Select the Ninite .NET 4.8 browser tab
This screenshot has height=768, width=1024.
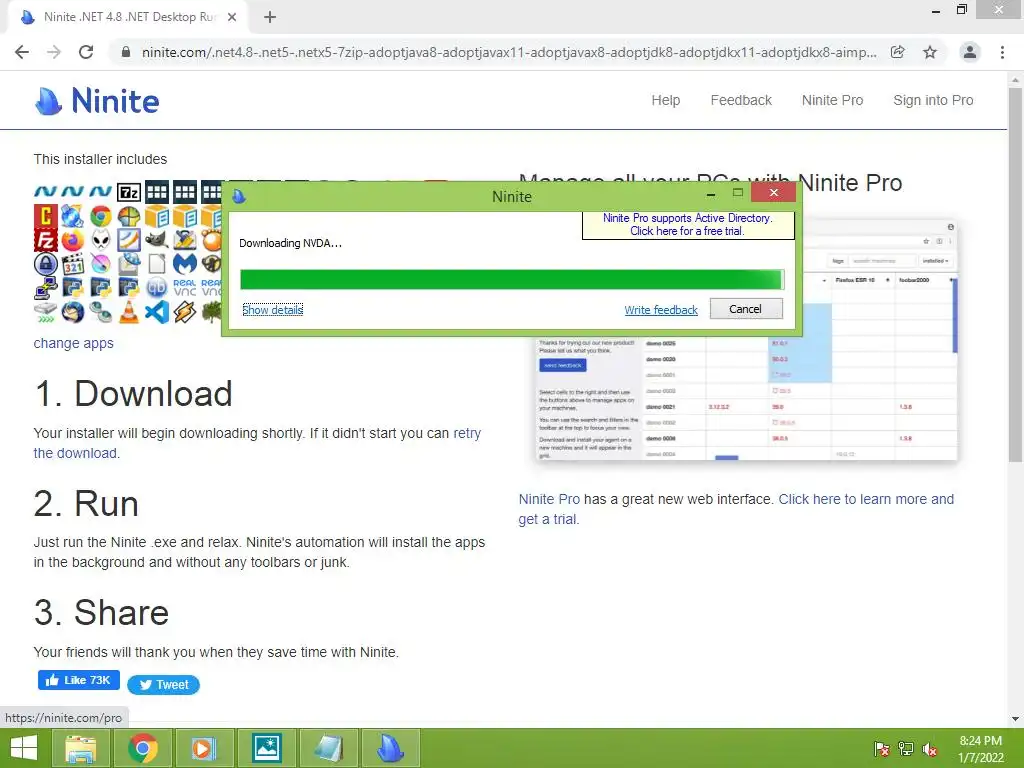[x=128, y=17]
